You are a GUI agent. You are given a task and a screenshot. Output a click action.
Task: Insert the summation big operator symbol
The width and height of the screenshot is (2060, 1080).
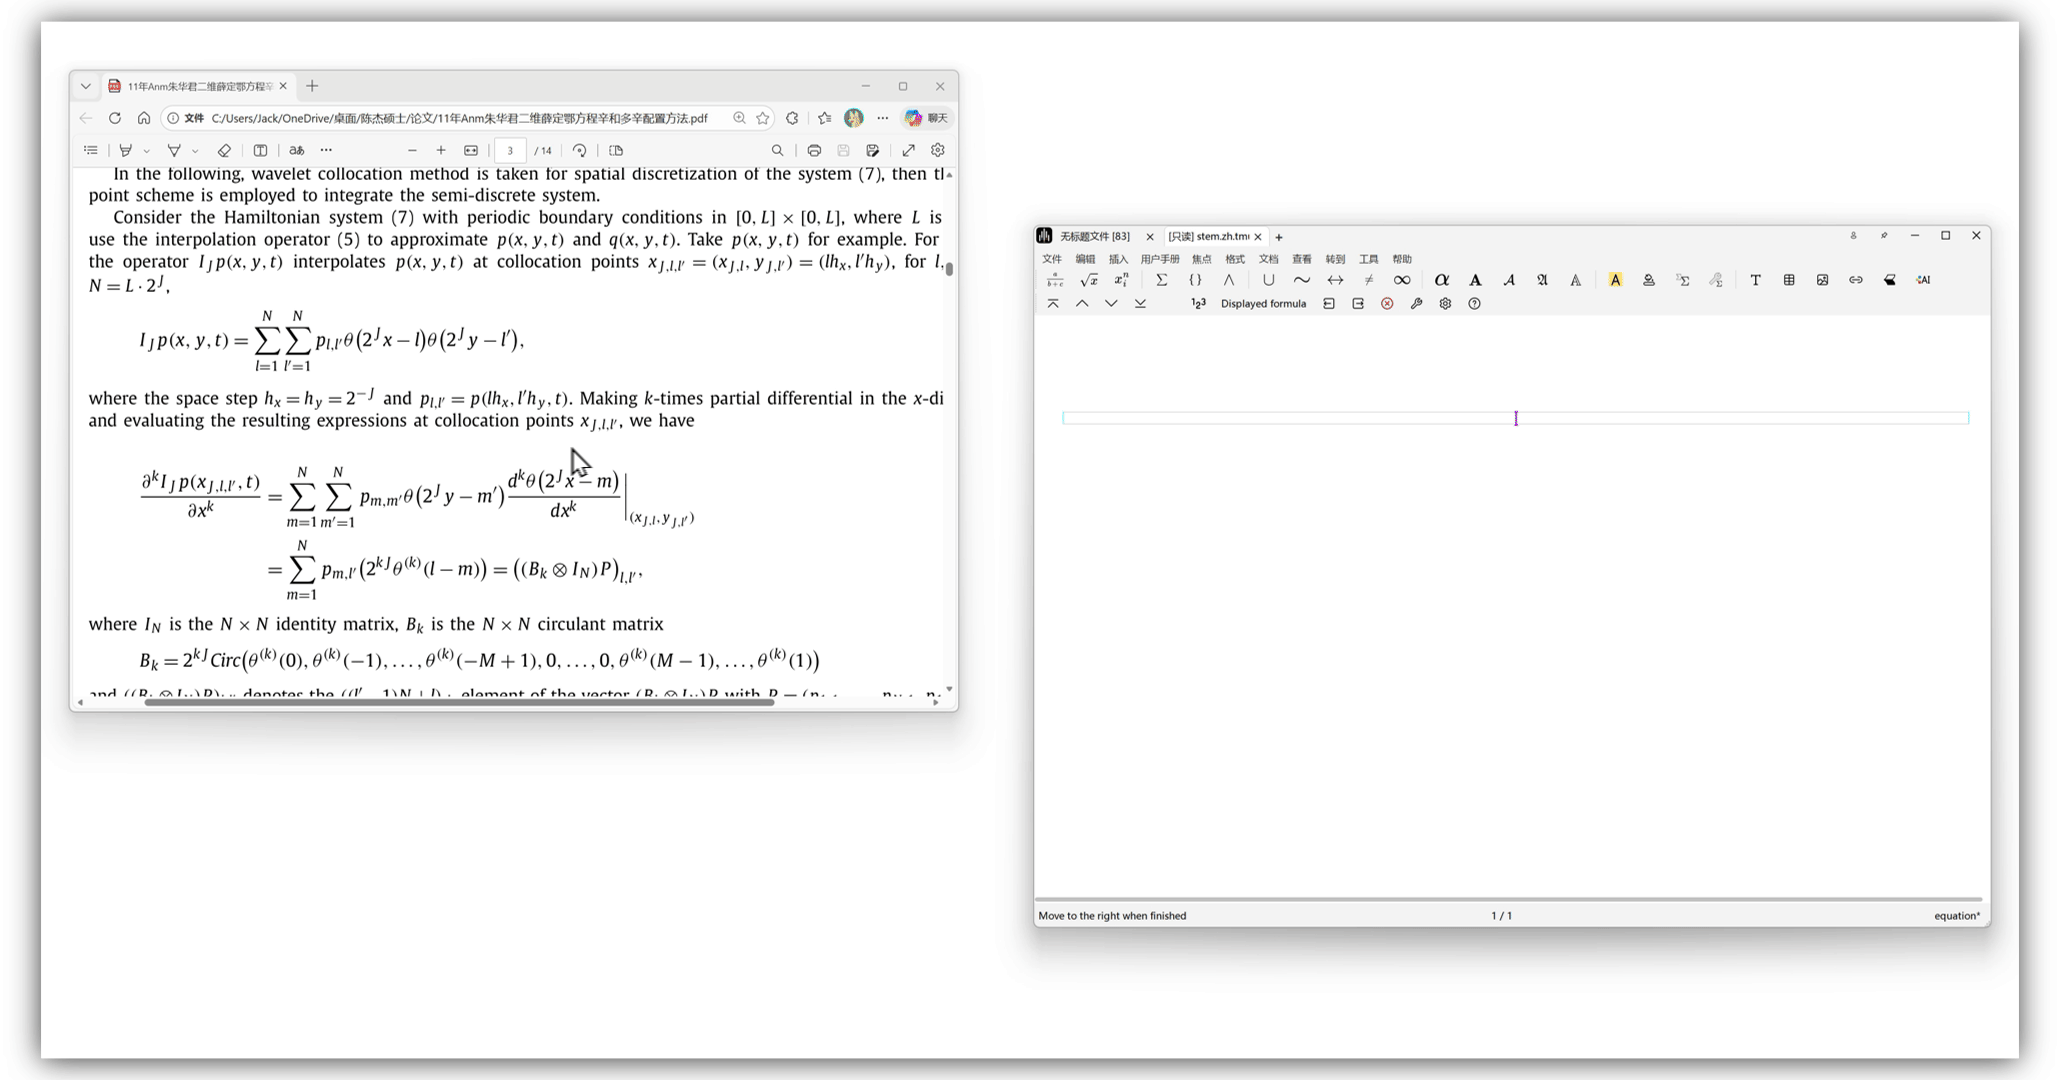[x=1161, y=281]
